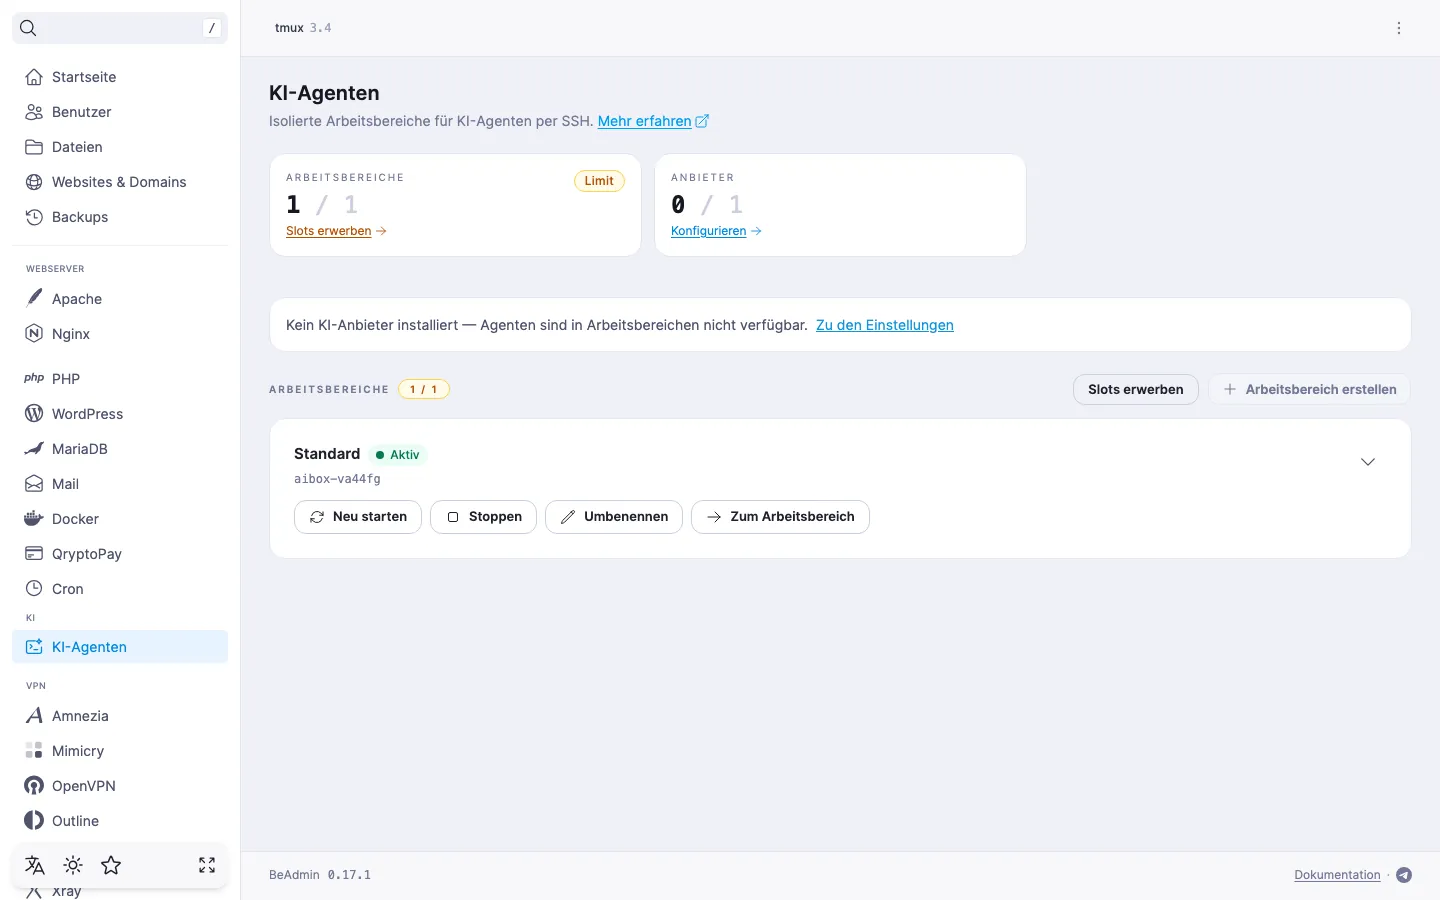The width and height of the screenshot is (1440, 900).
Task: Go to MariaDB section
Action: (120, 449)
